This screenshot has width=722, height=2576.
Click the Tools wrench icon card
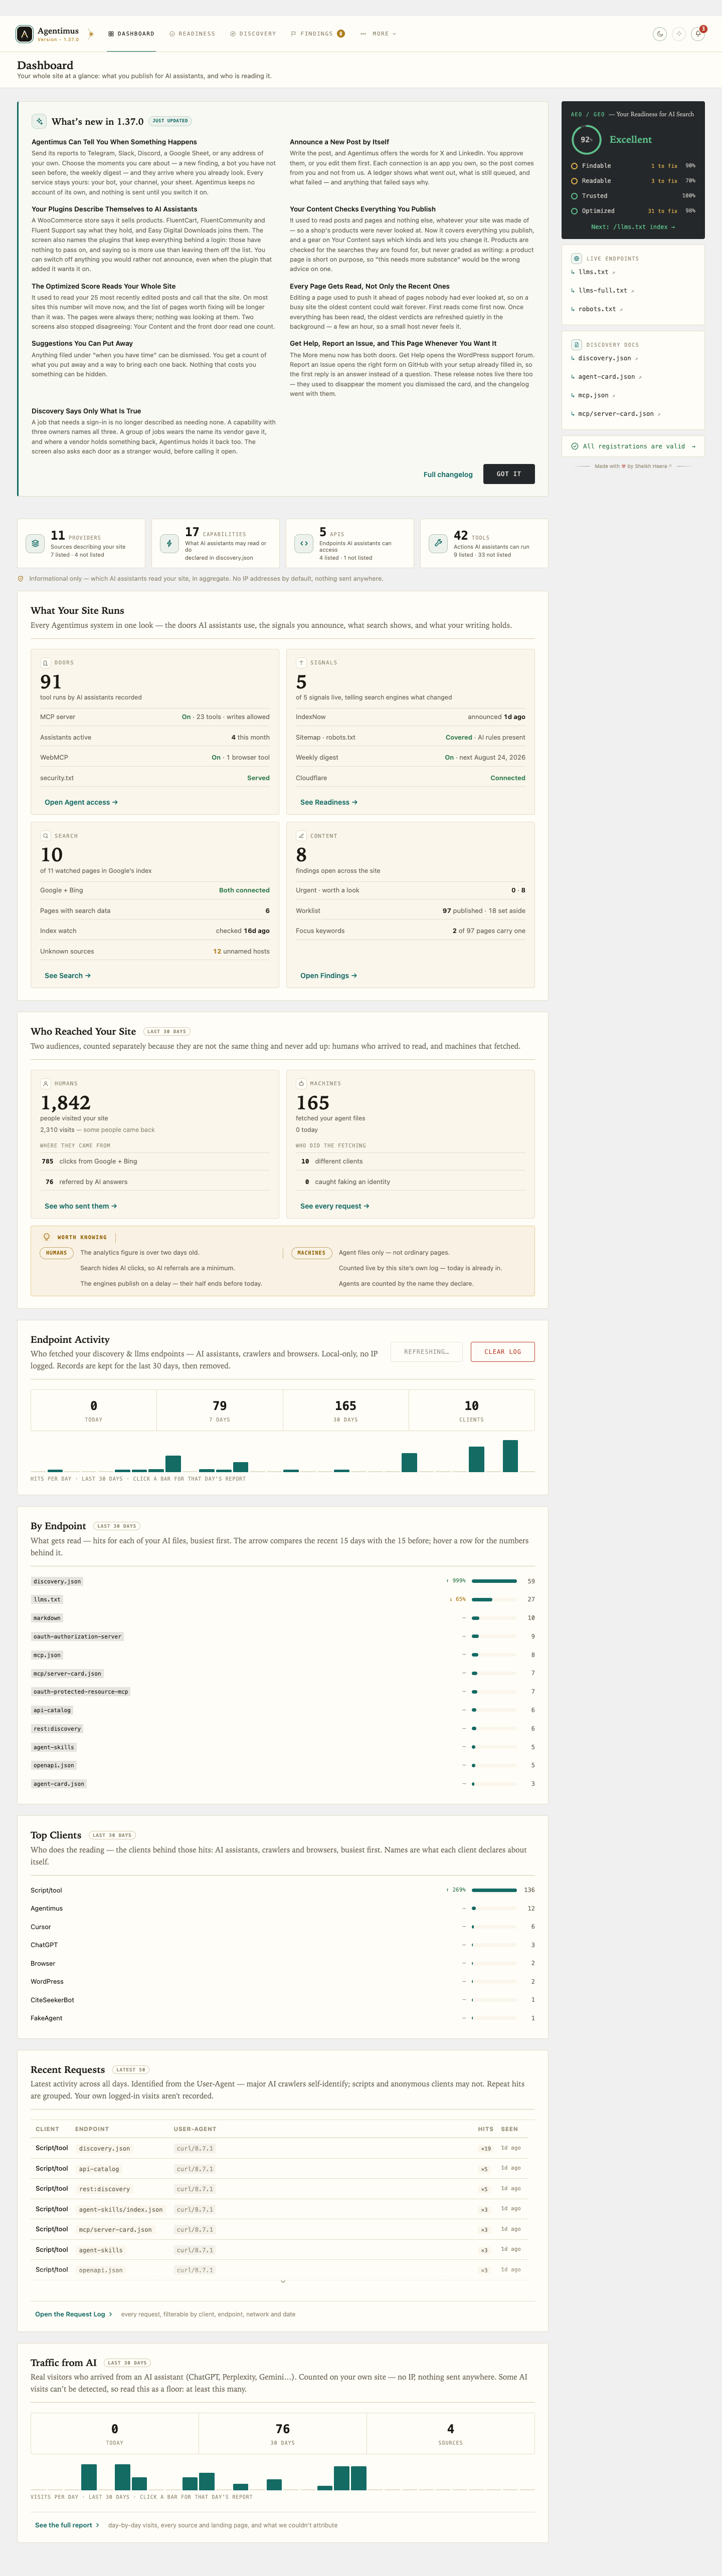(438, 543)
